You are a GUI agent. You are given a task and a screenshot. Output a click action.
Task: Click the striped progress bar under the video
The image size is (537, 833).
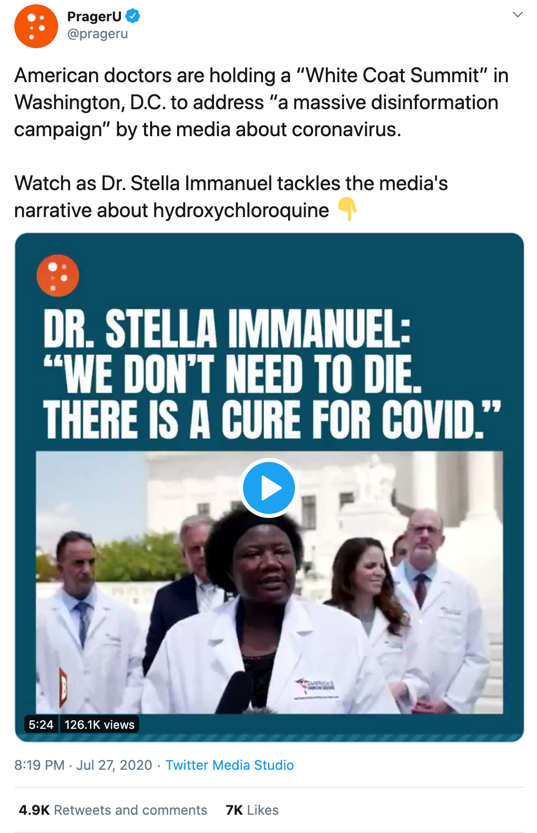tap(269, 737)
